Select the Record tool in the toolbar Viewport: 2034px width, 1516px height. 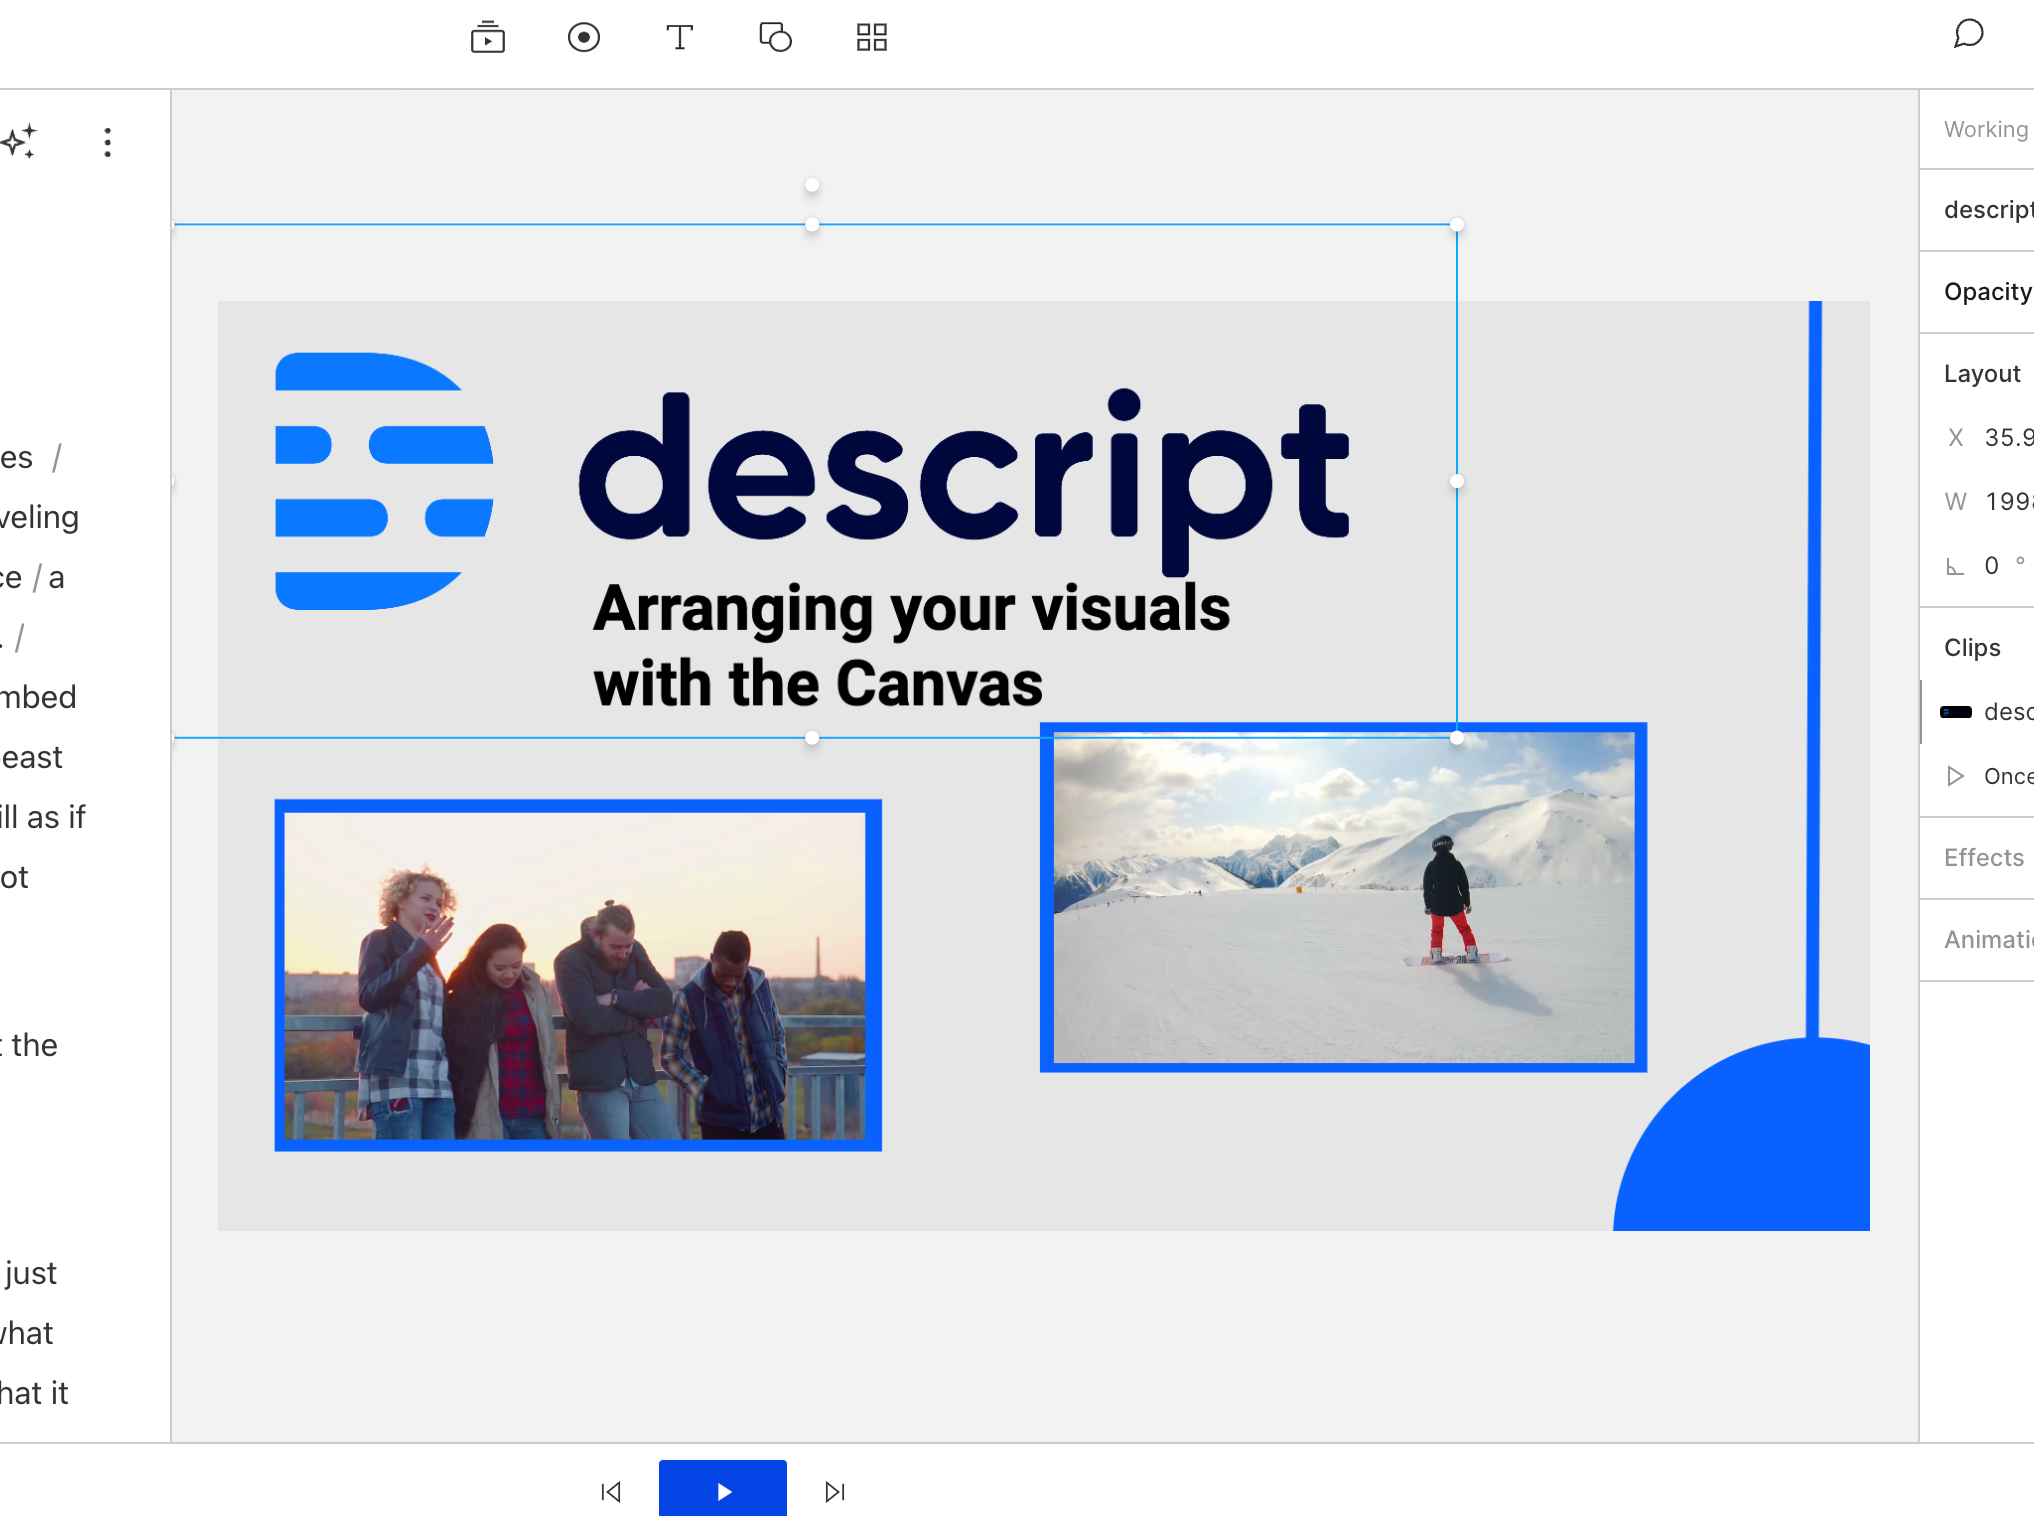point(584,37)
